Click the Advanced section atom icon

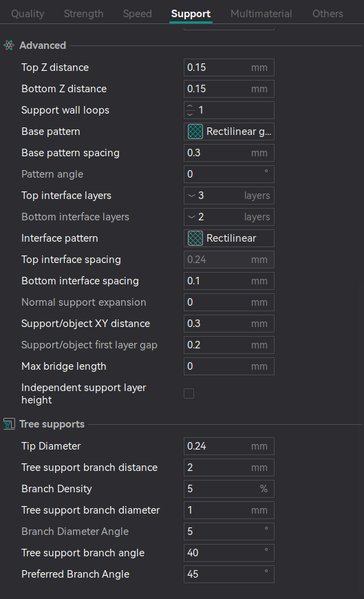(x=9, y=45)
